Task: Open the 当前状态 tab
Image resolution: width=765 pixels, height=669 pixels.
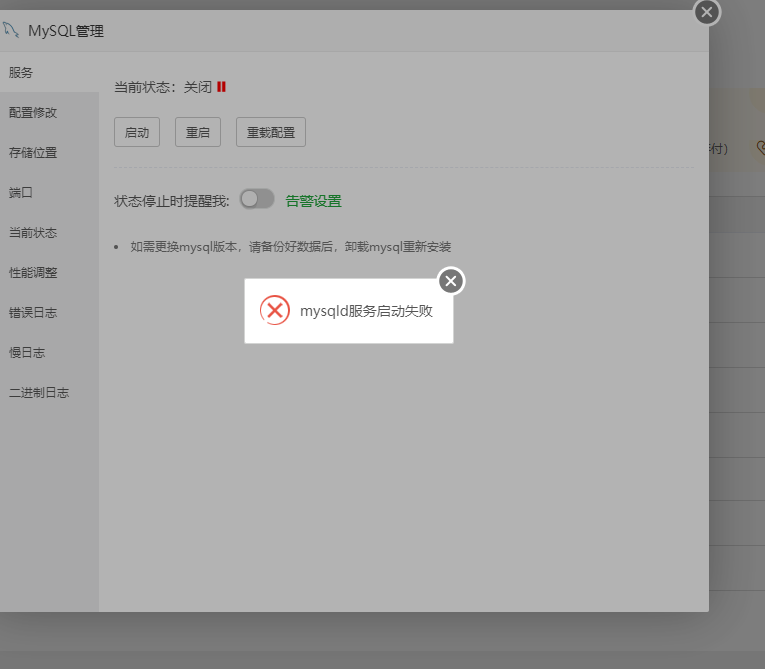Action: pos(49,232)
